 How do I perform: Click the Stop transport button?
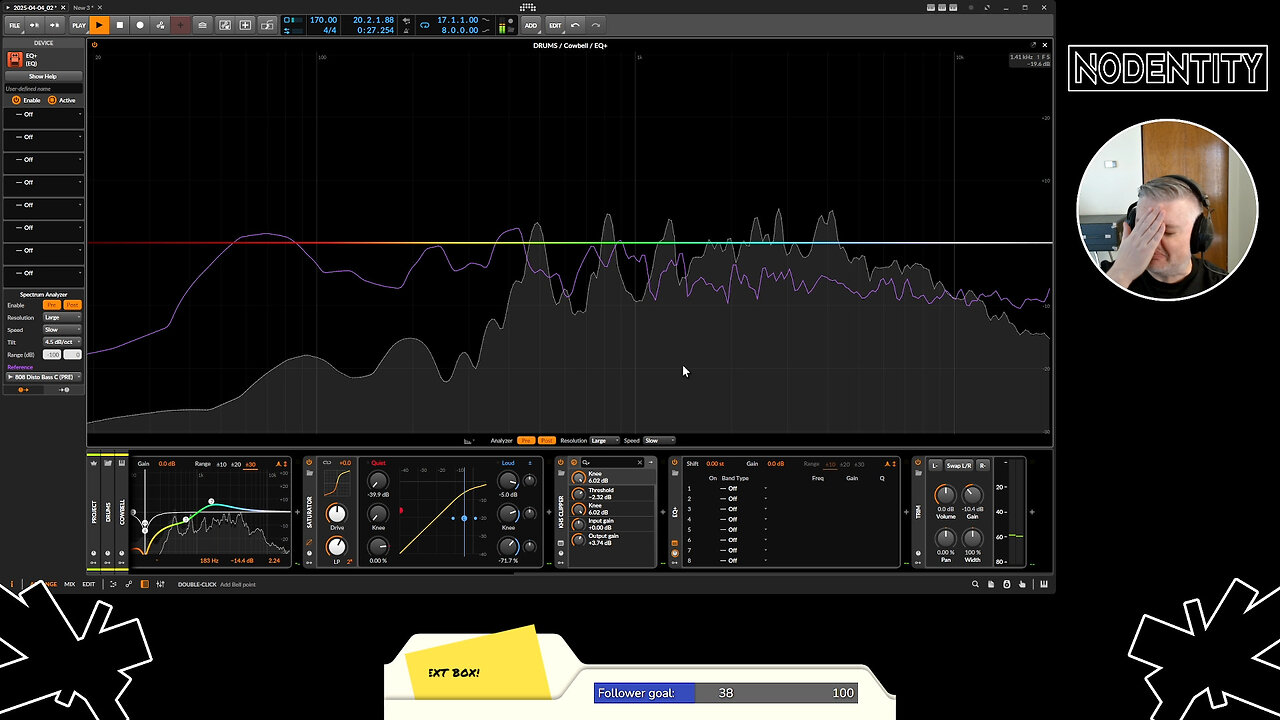pyautogui.click(x=120, y=25)
